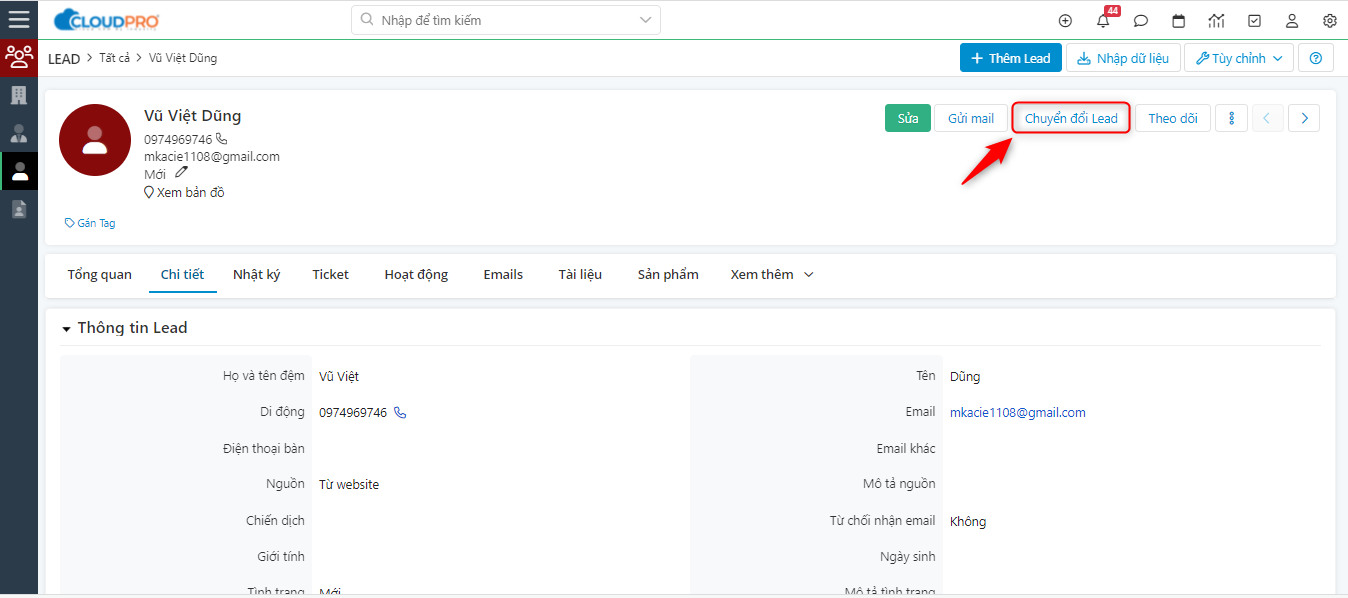The image size is (1348, 598).
Task: Open the settings gear icon
Action: [x=1330, y=21]
